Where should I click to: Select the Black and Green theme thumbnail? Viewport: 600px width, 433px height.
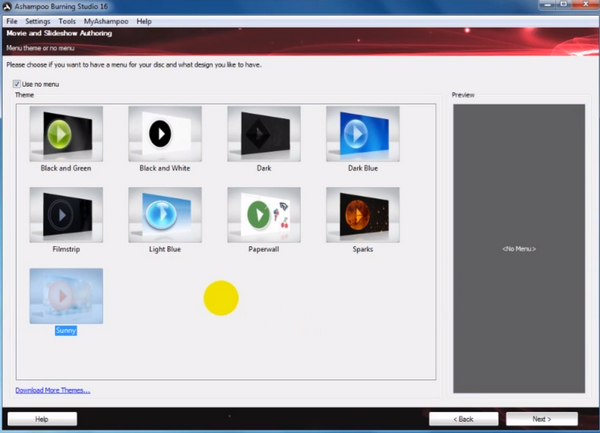65,133
